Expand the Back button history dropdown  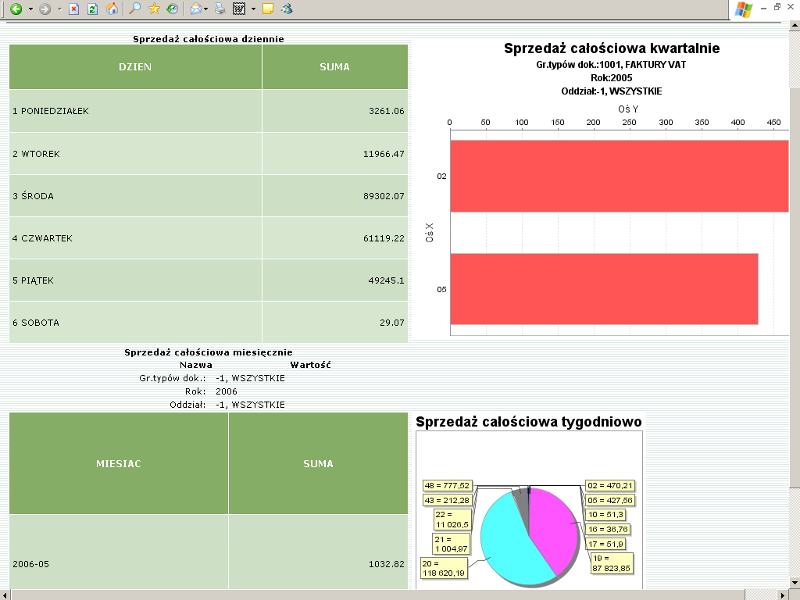click(30, 8)
